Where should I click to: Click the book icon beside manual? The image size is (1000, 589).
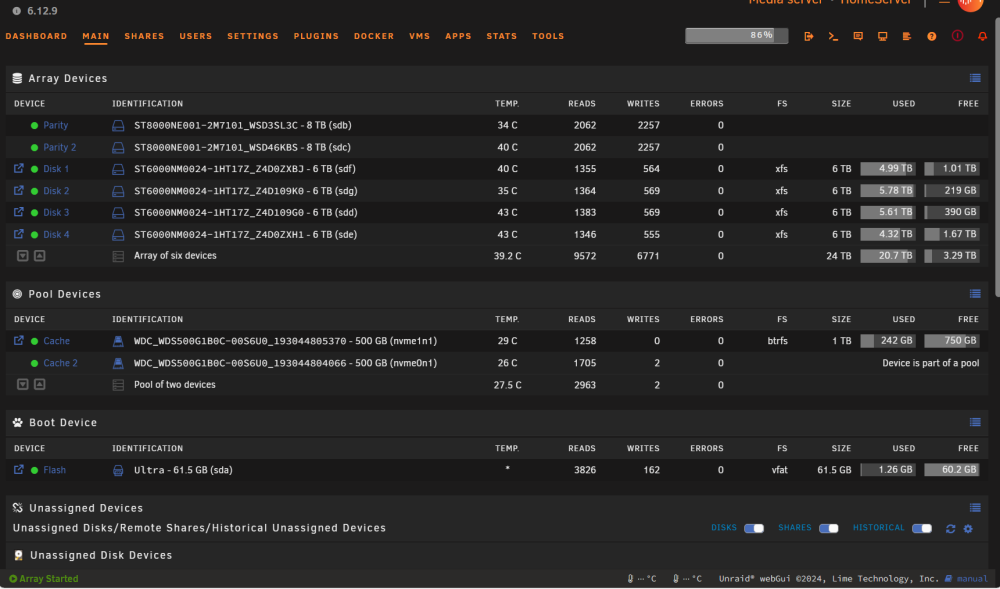click(x=948, y=579)
